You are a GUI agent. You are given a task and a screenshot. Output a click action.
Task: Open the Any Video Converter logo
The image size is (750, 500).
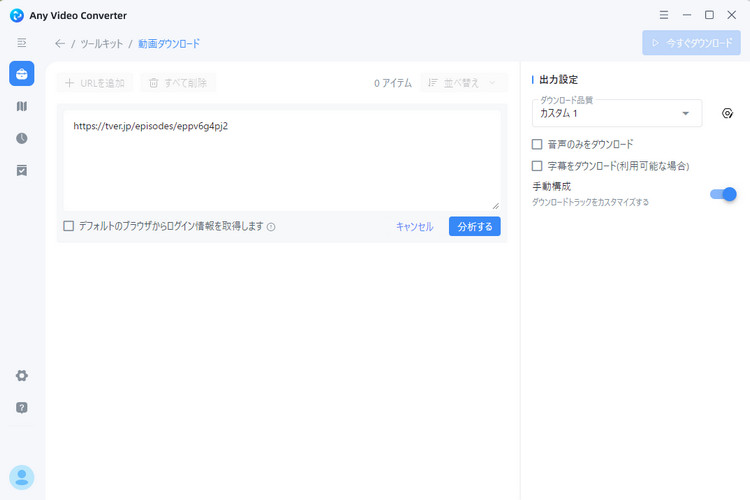point(17,15)
